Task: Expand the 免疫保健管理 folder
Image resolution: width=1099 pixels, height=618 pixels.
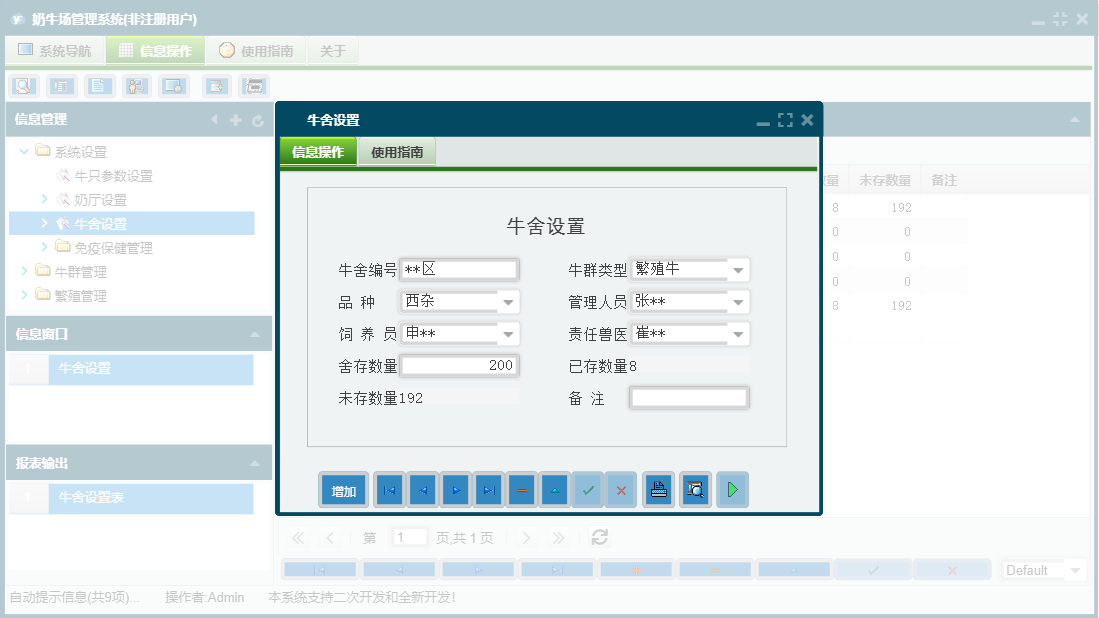Action: pyautogui.click(x=44, y=247)
